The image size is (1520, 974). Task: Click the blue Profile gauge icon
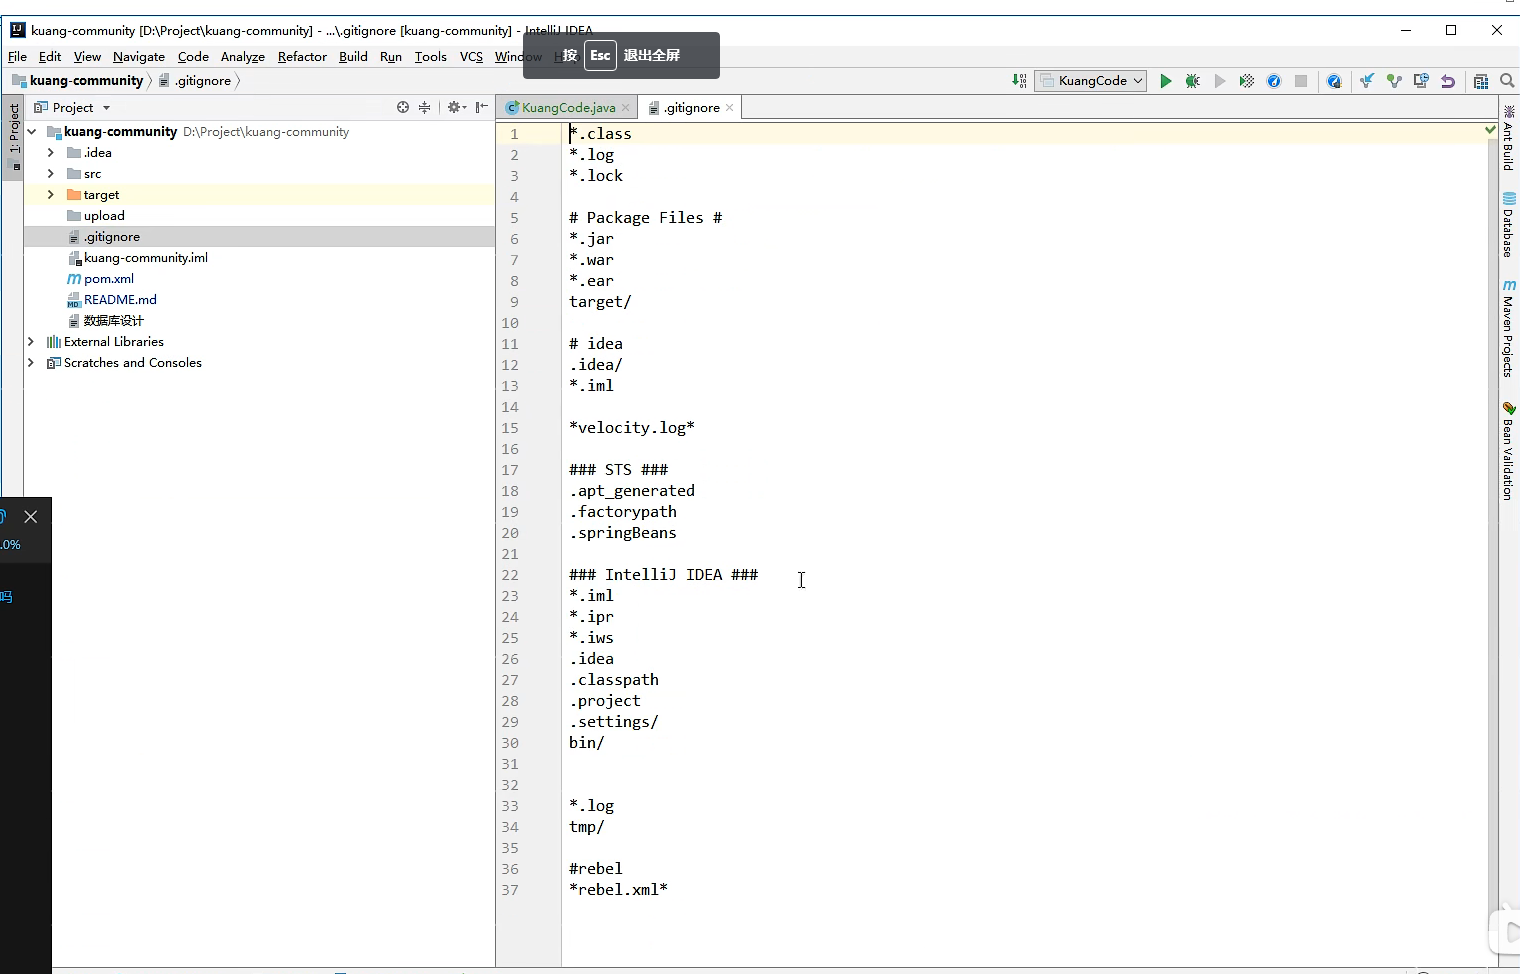click(x=1274, y=81)
